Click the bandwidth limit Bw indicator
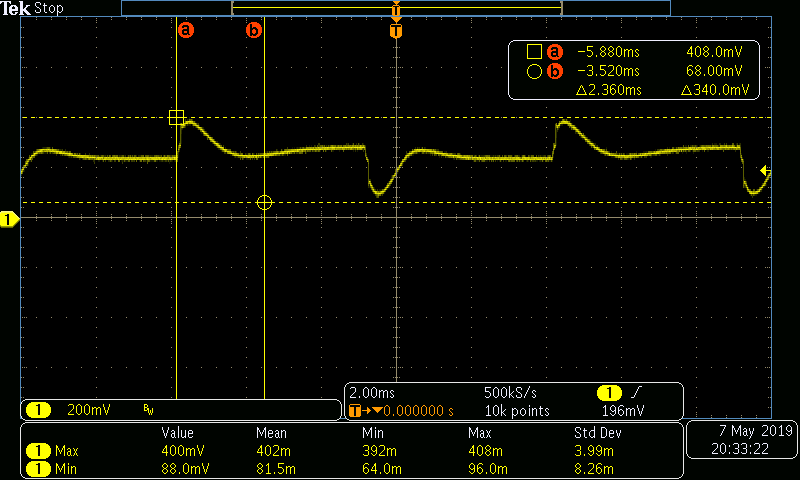 point(149,410)
